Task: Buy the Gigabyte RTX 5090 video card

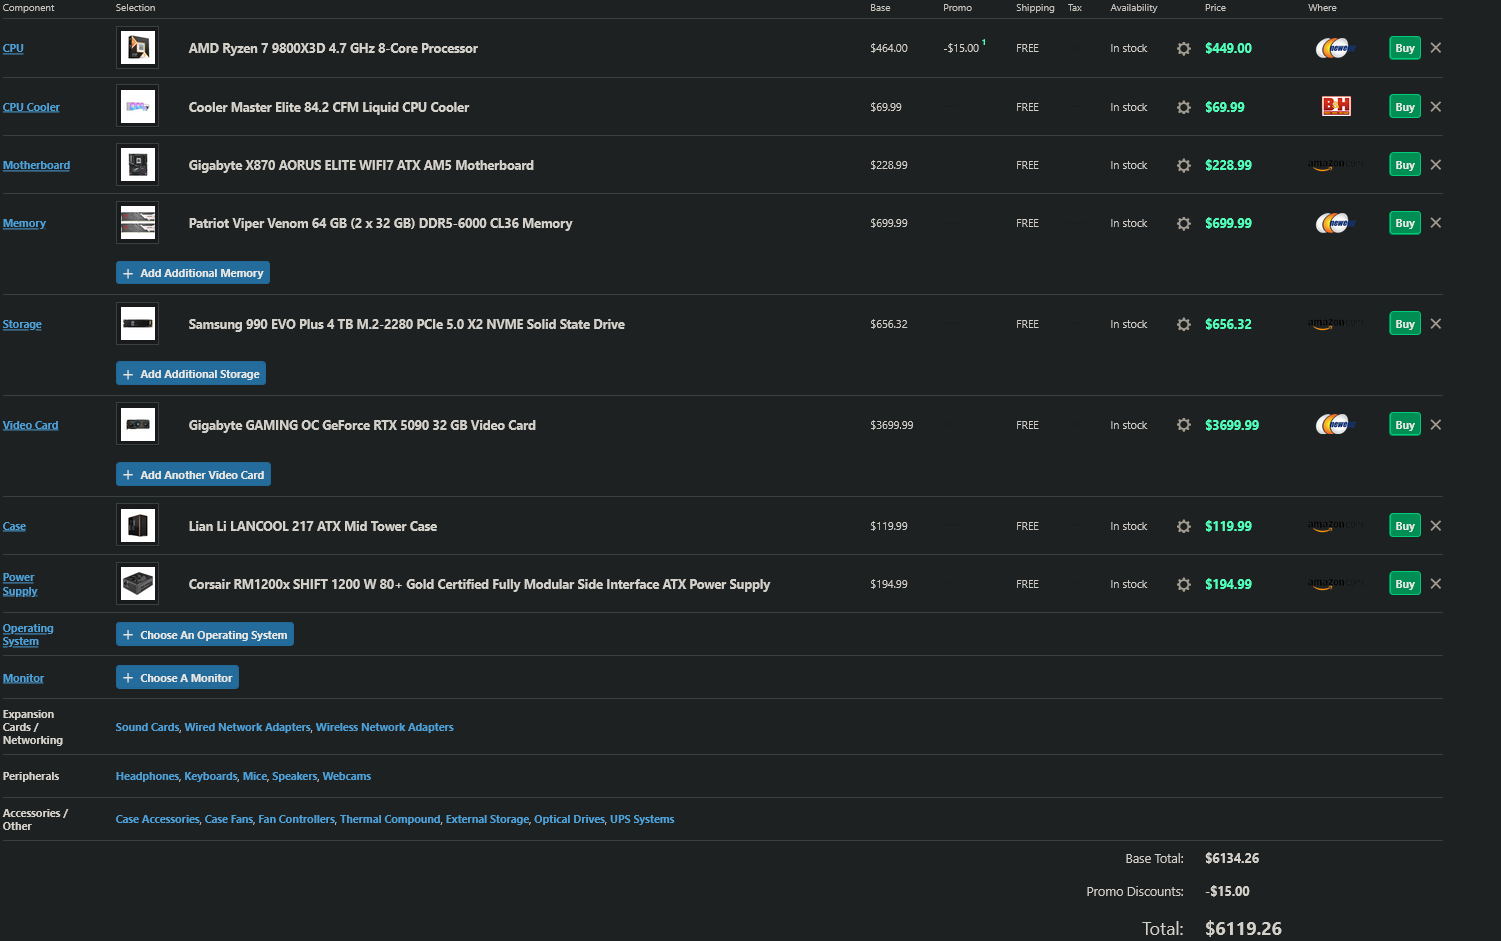Action: (1405, 425)
